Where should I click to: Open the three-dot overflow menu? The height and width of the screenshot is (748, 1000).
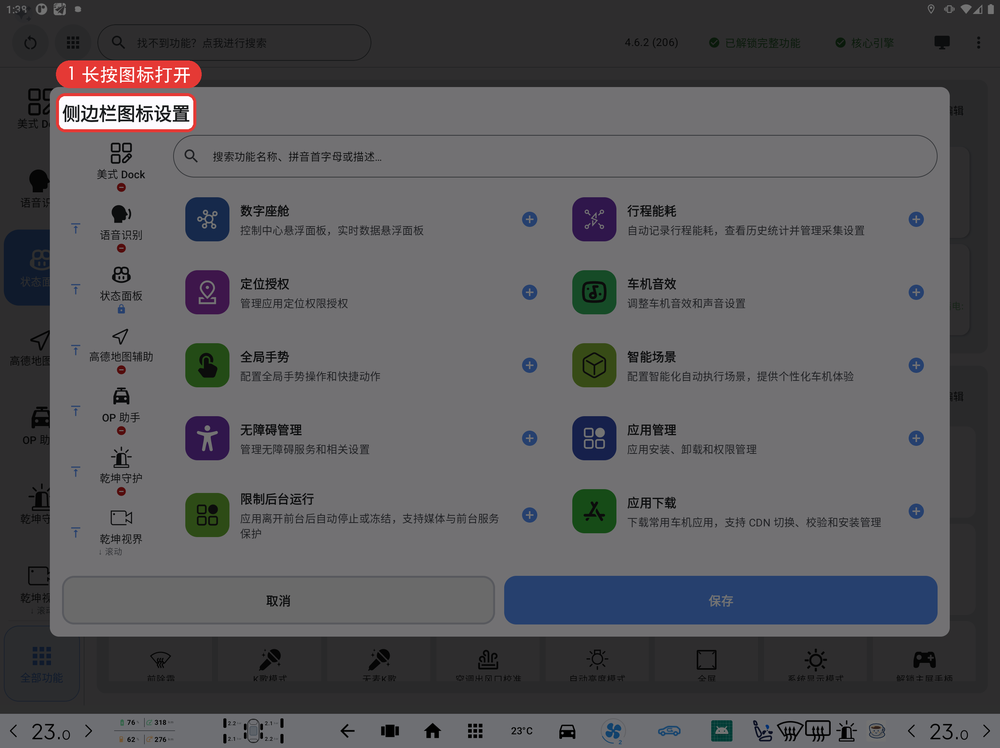(978, 43)
